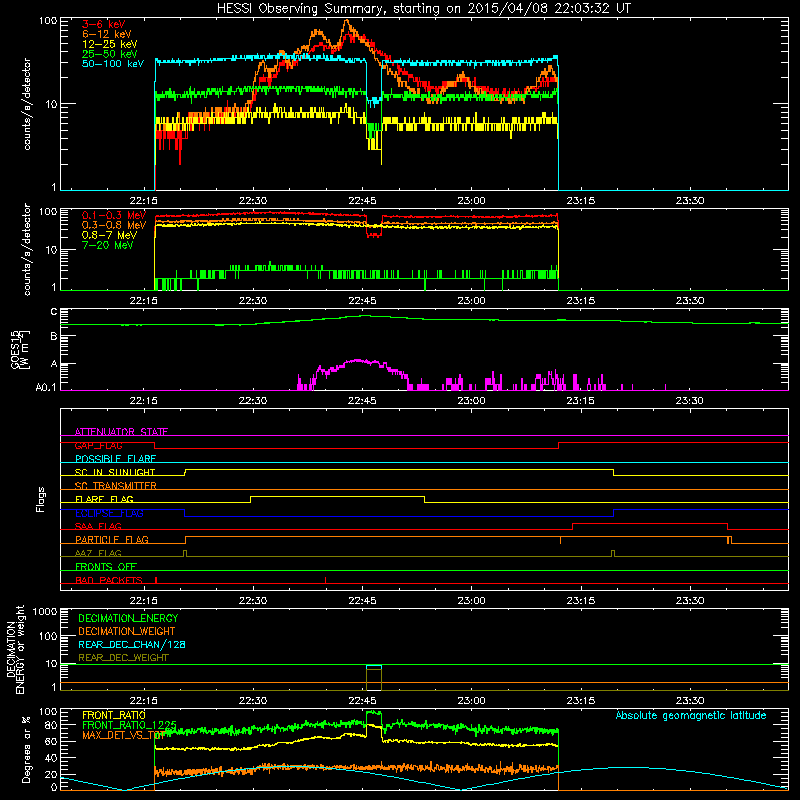Click the 7-20 MeV legend entry
Screen dimensions: 800x800
click(107, 245)
